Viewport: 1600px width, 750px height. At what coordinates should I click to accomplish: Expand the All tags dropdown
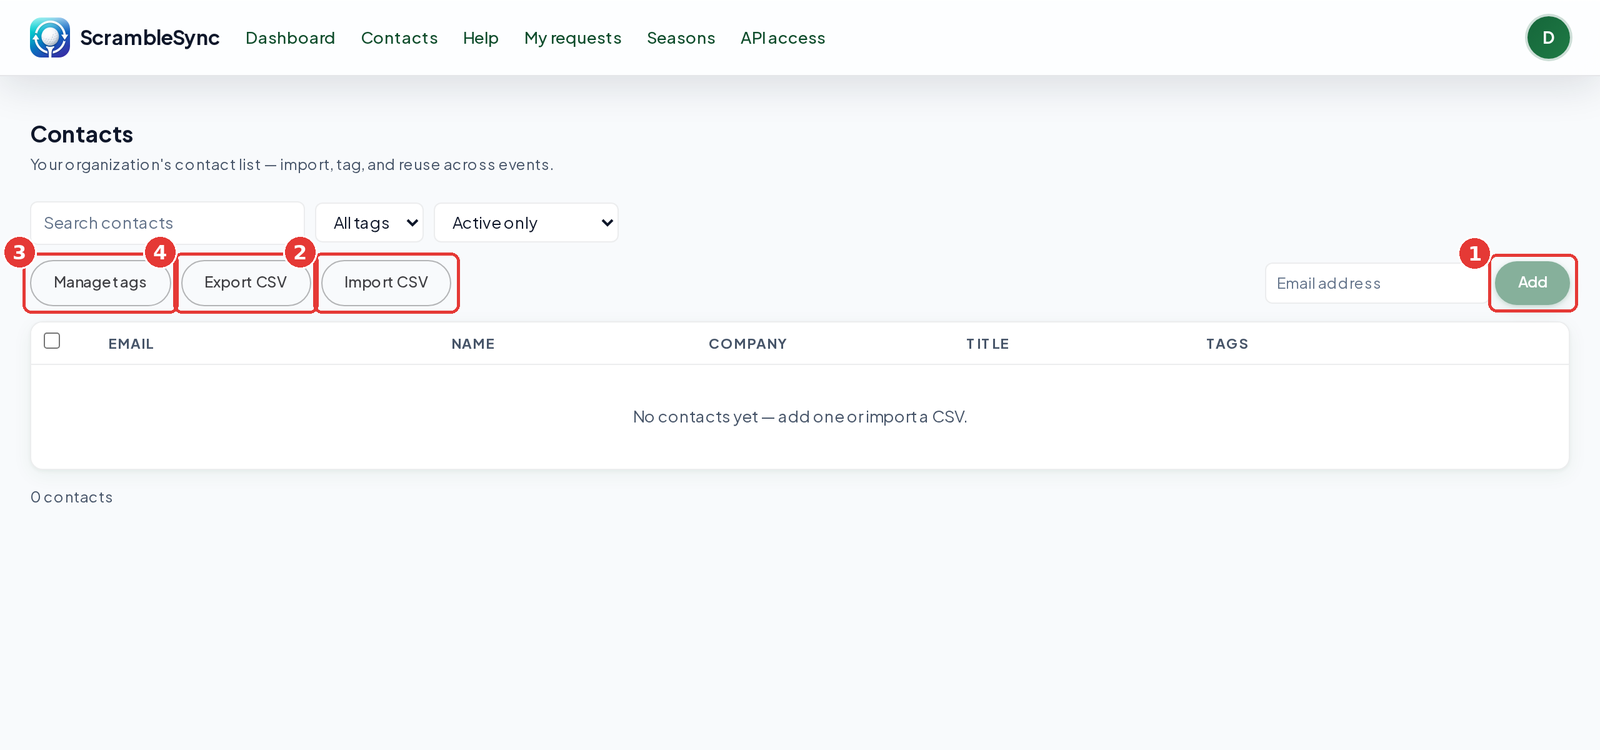(x=369, y=223)
